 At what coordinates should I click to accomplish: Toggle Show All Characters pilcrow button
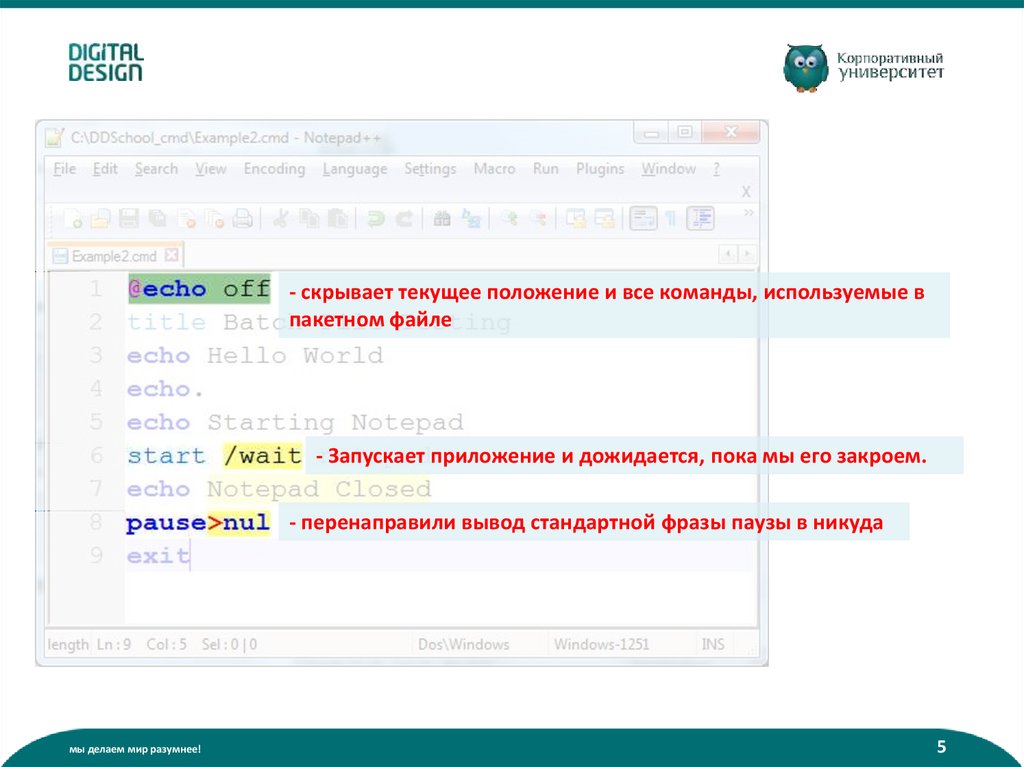click(x=670, y=217)
